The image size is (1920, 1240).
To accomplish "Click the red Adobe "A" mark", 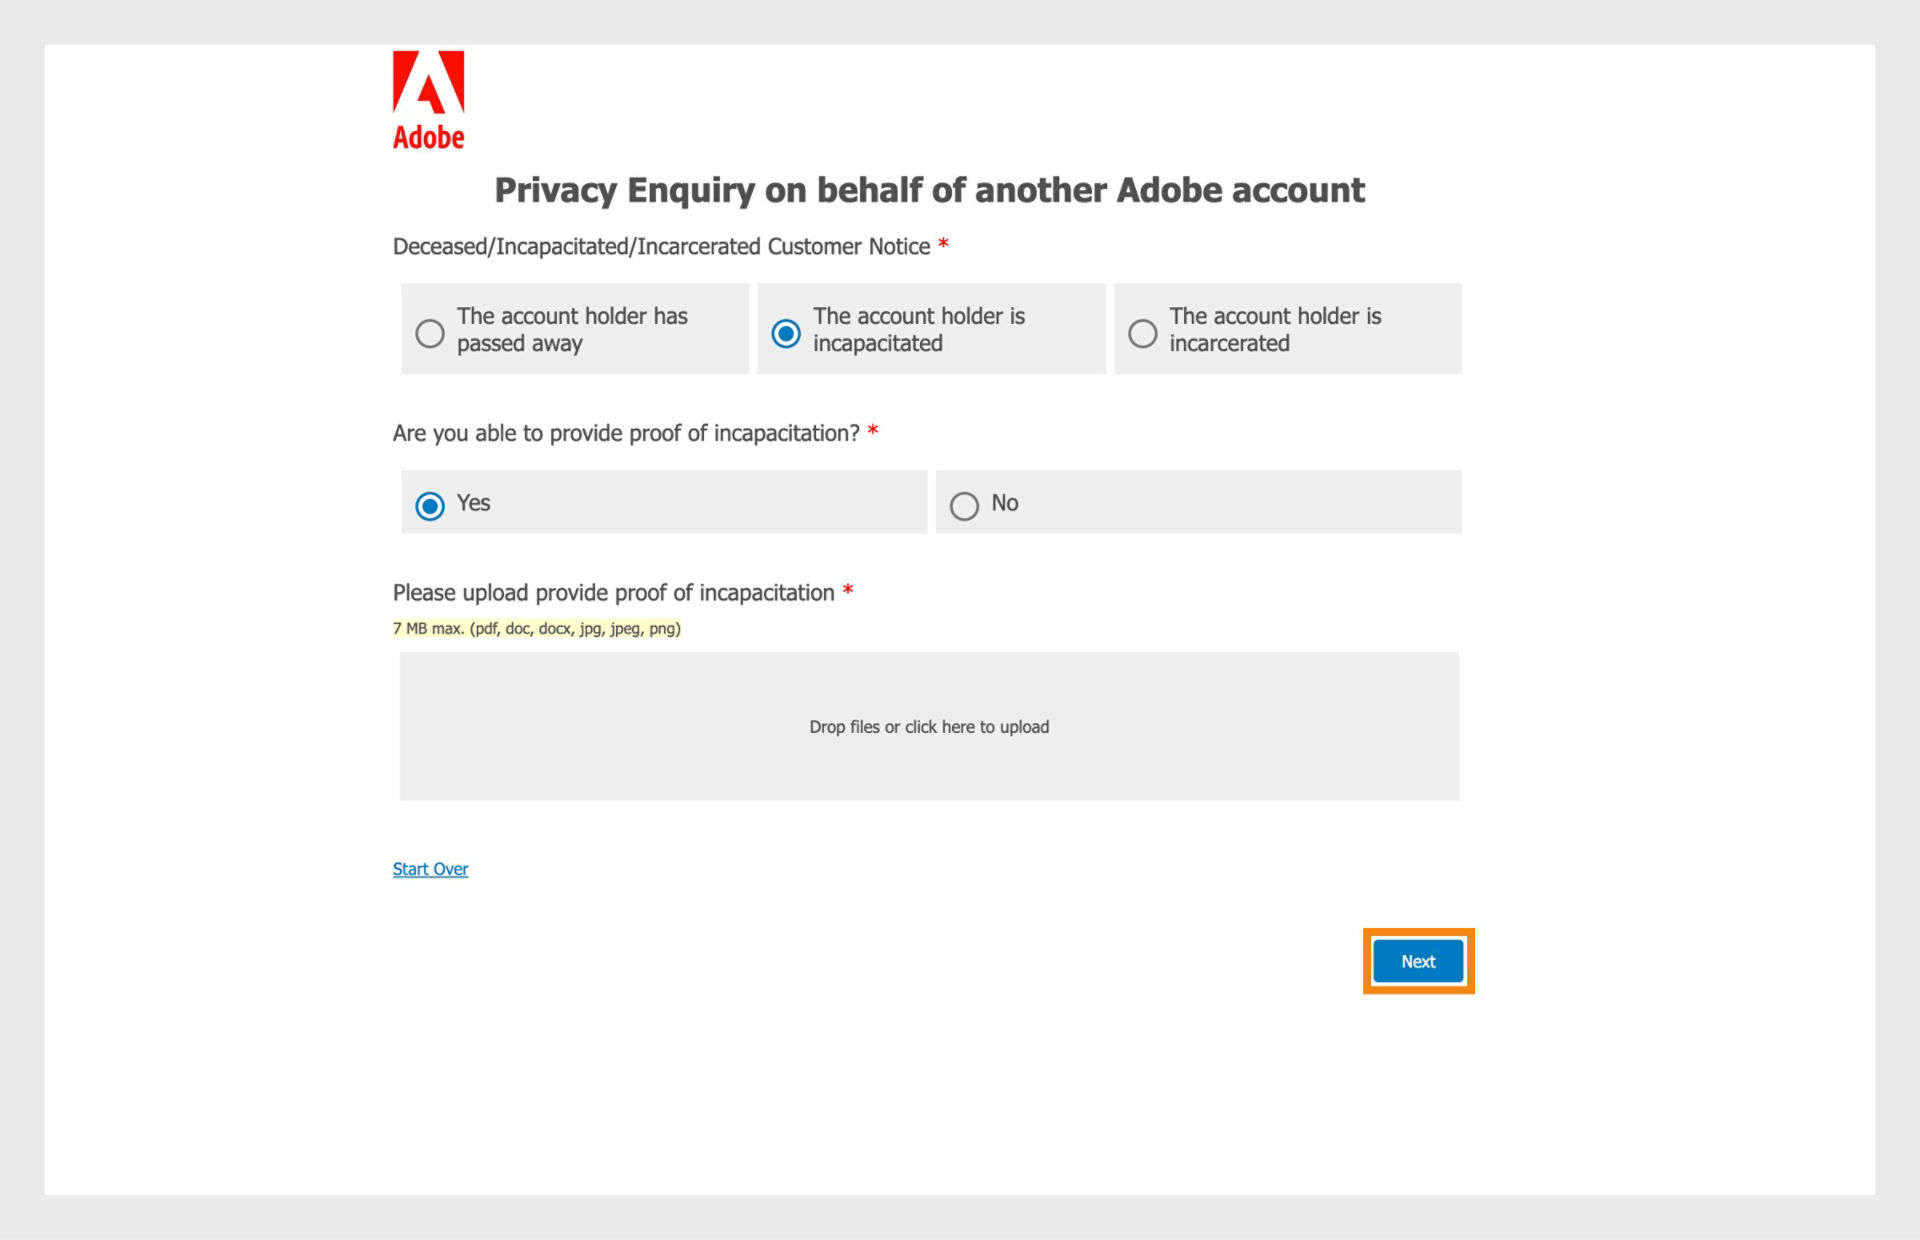I will click(428, 88).
